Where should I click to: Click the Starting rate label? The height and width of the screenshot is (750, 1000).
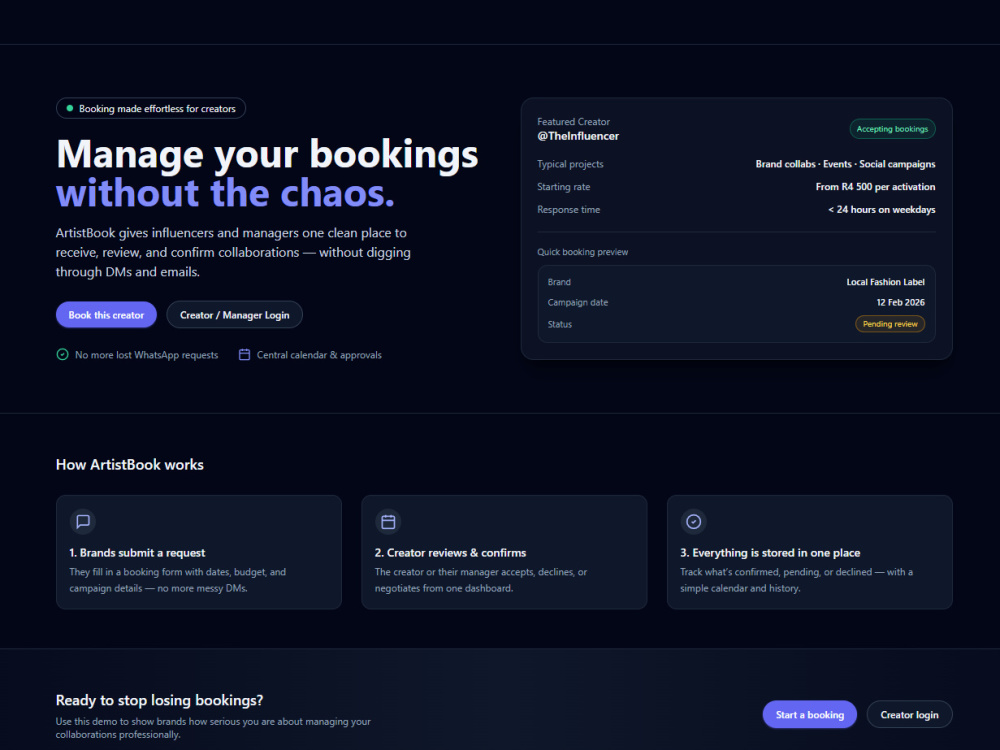coord(564,187)
